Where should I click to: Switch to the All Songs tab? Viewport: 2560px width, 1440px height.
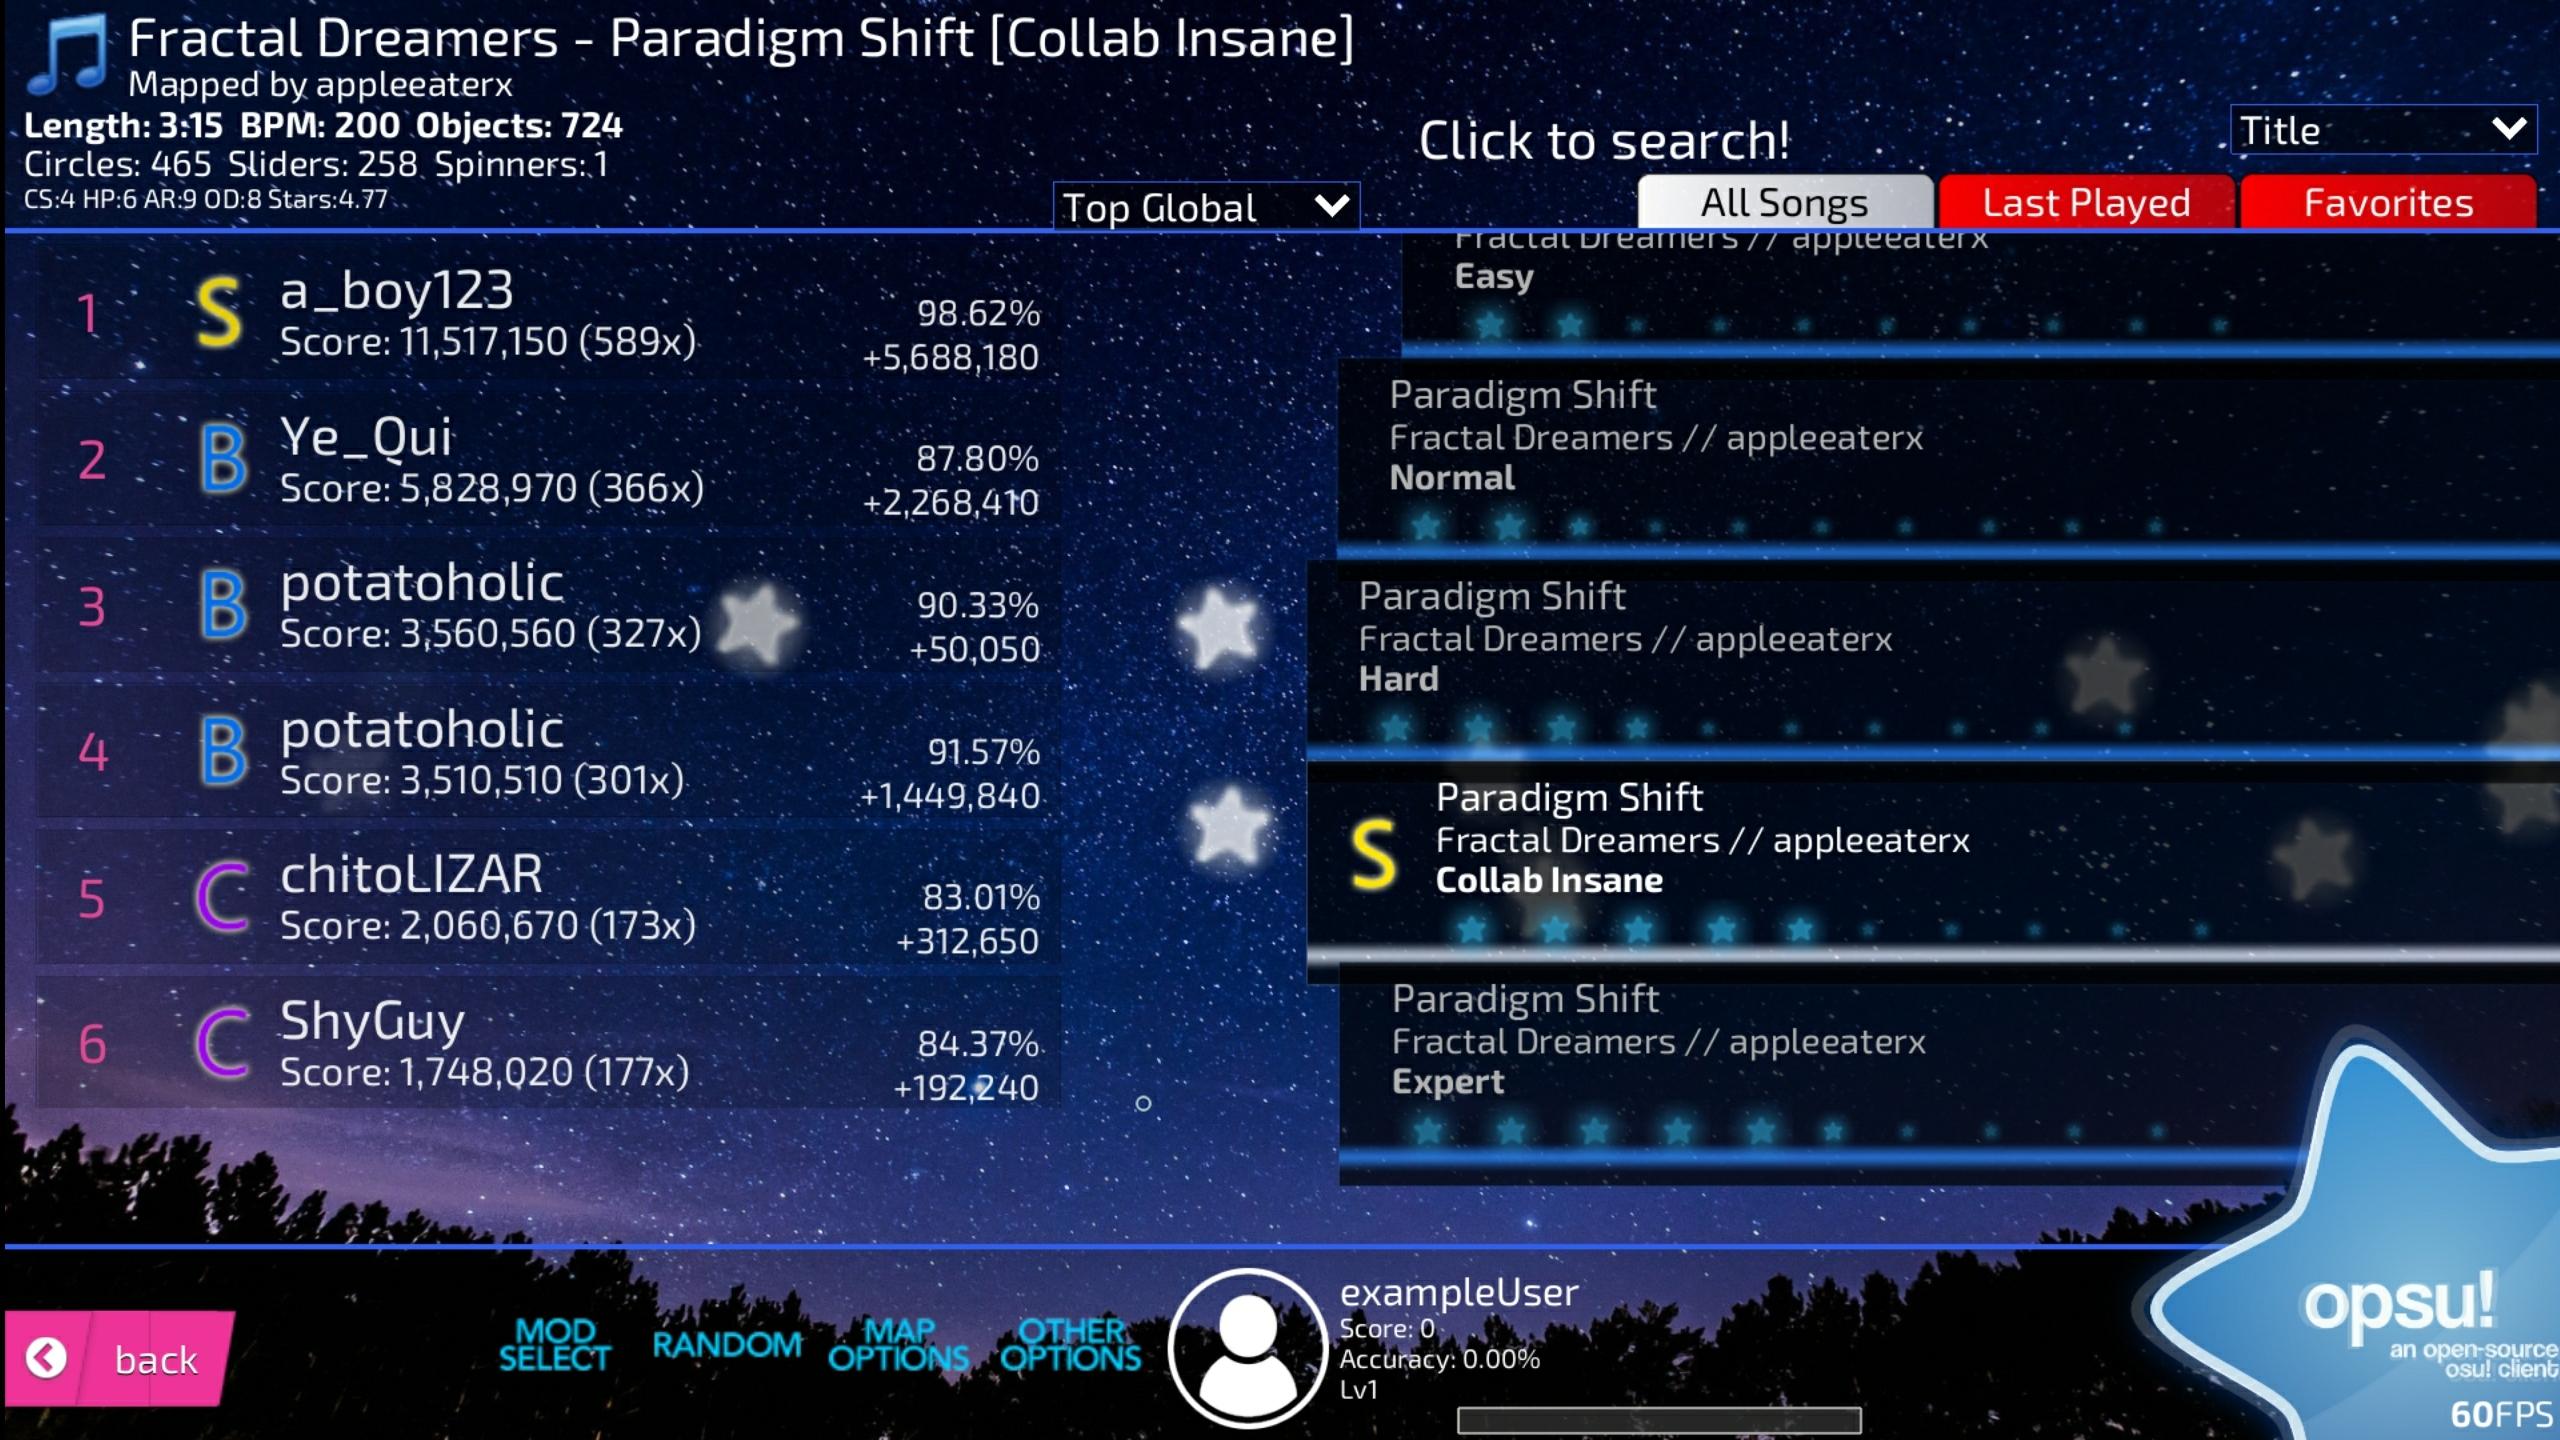(x=1781, y=200)
